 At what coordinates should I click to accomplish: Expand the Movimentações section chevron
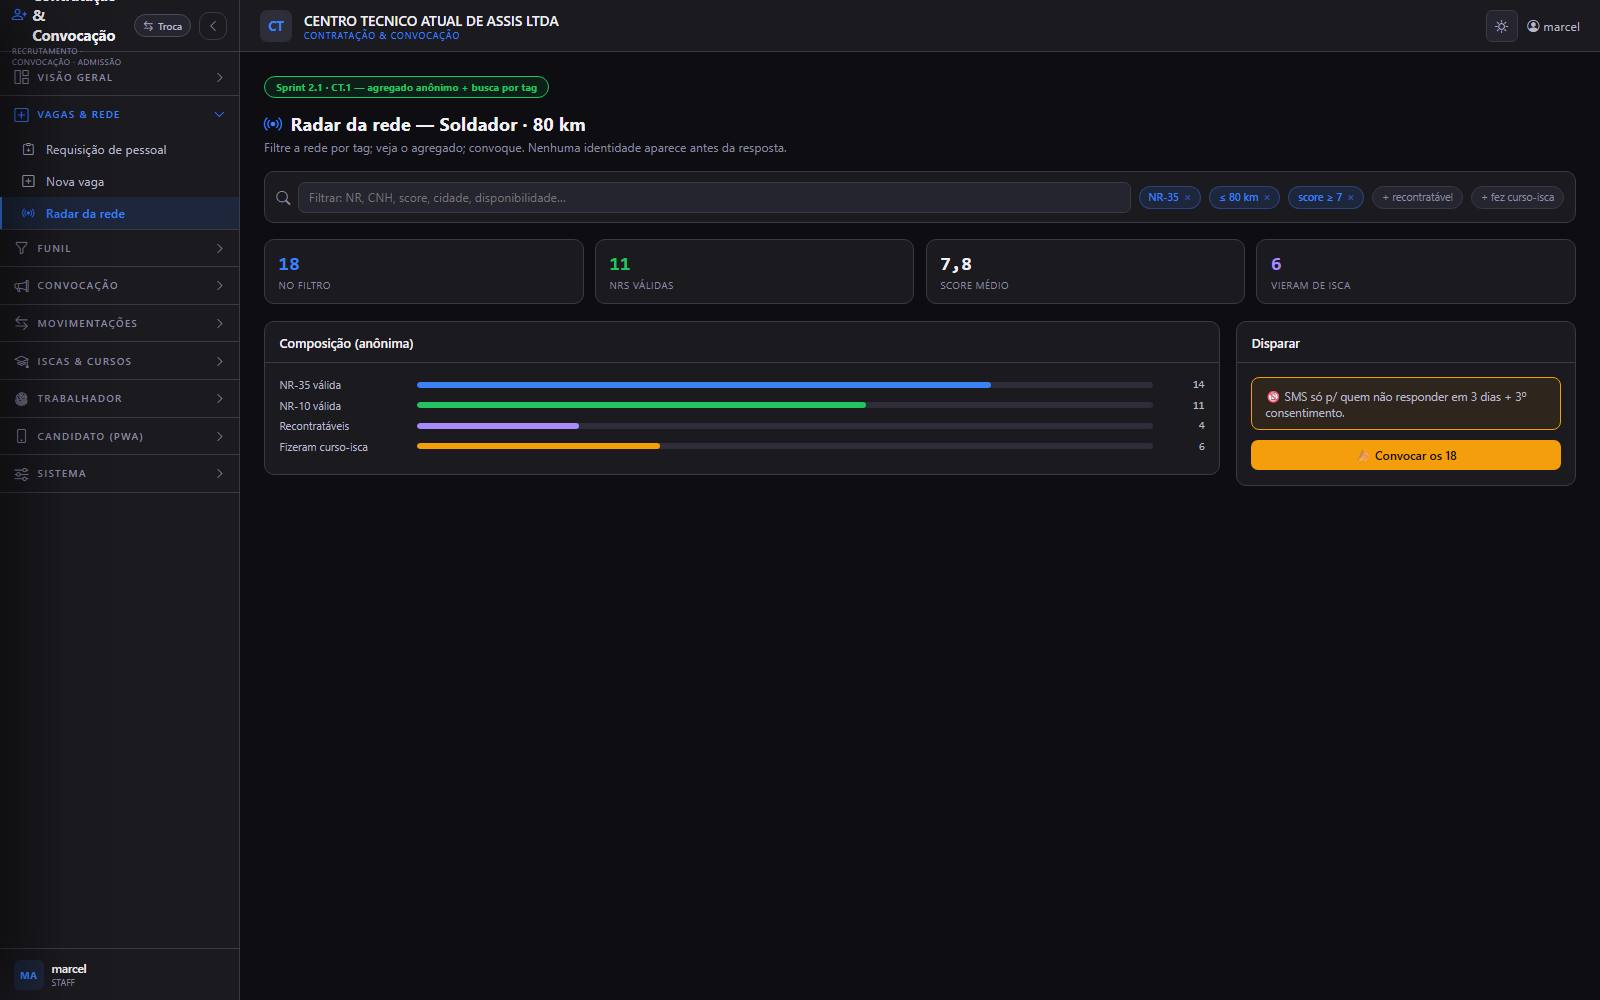click(220, 323)
